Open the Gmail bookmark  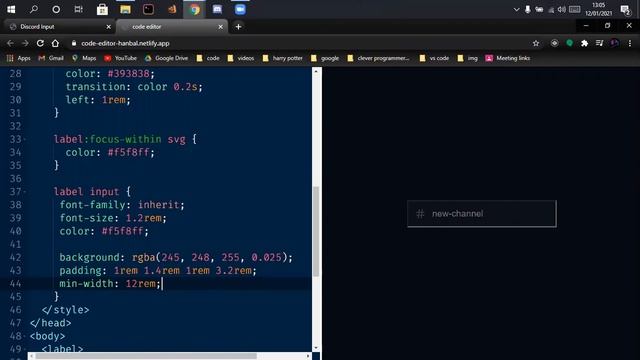point(51,58)
